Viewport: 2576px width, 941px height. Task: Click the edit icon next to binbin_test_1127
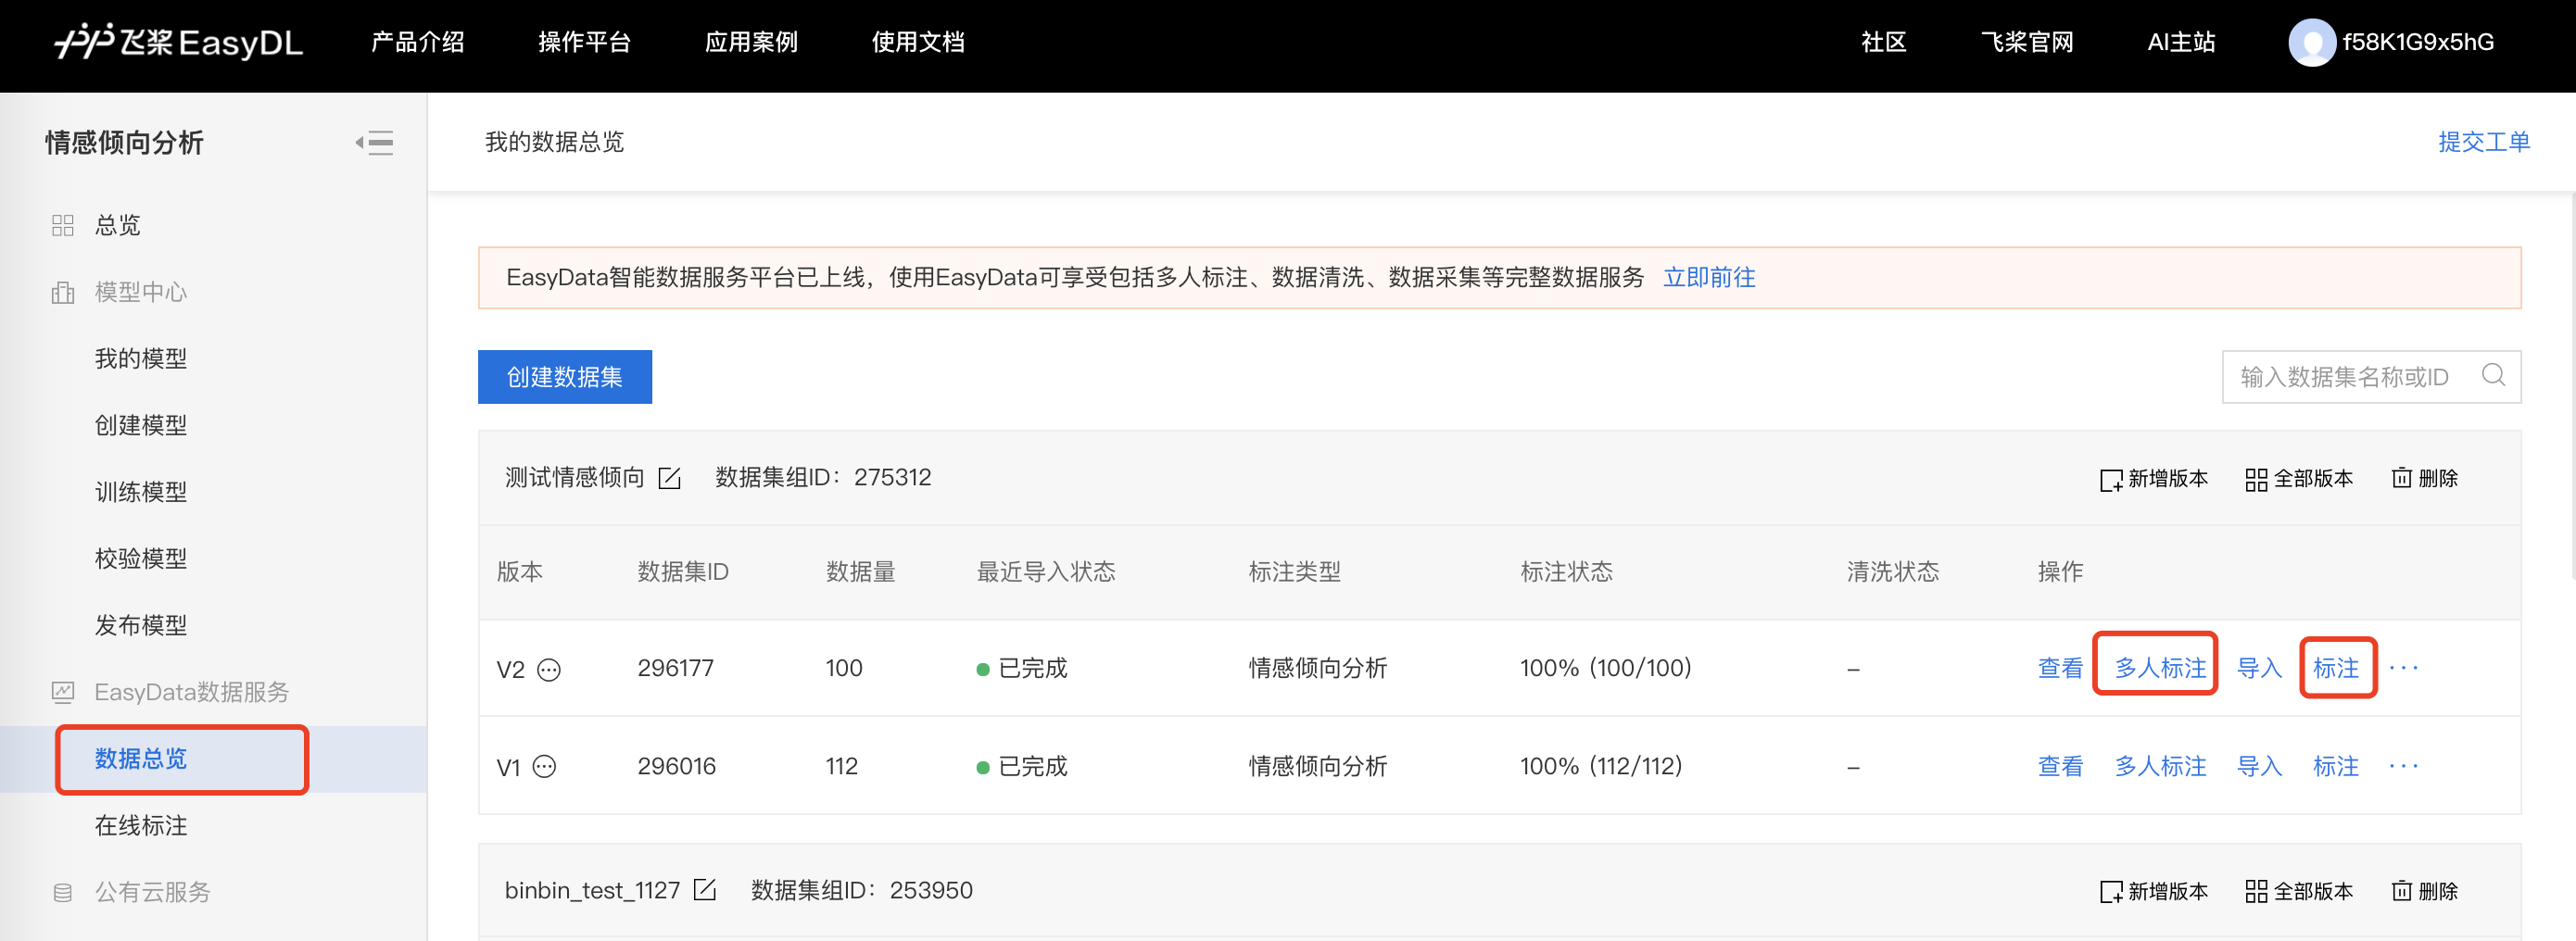(x=705, y=890)
